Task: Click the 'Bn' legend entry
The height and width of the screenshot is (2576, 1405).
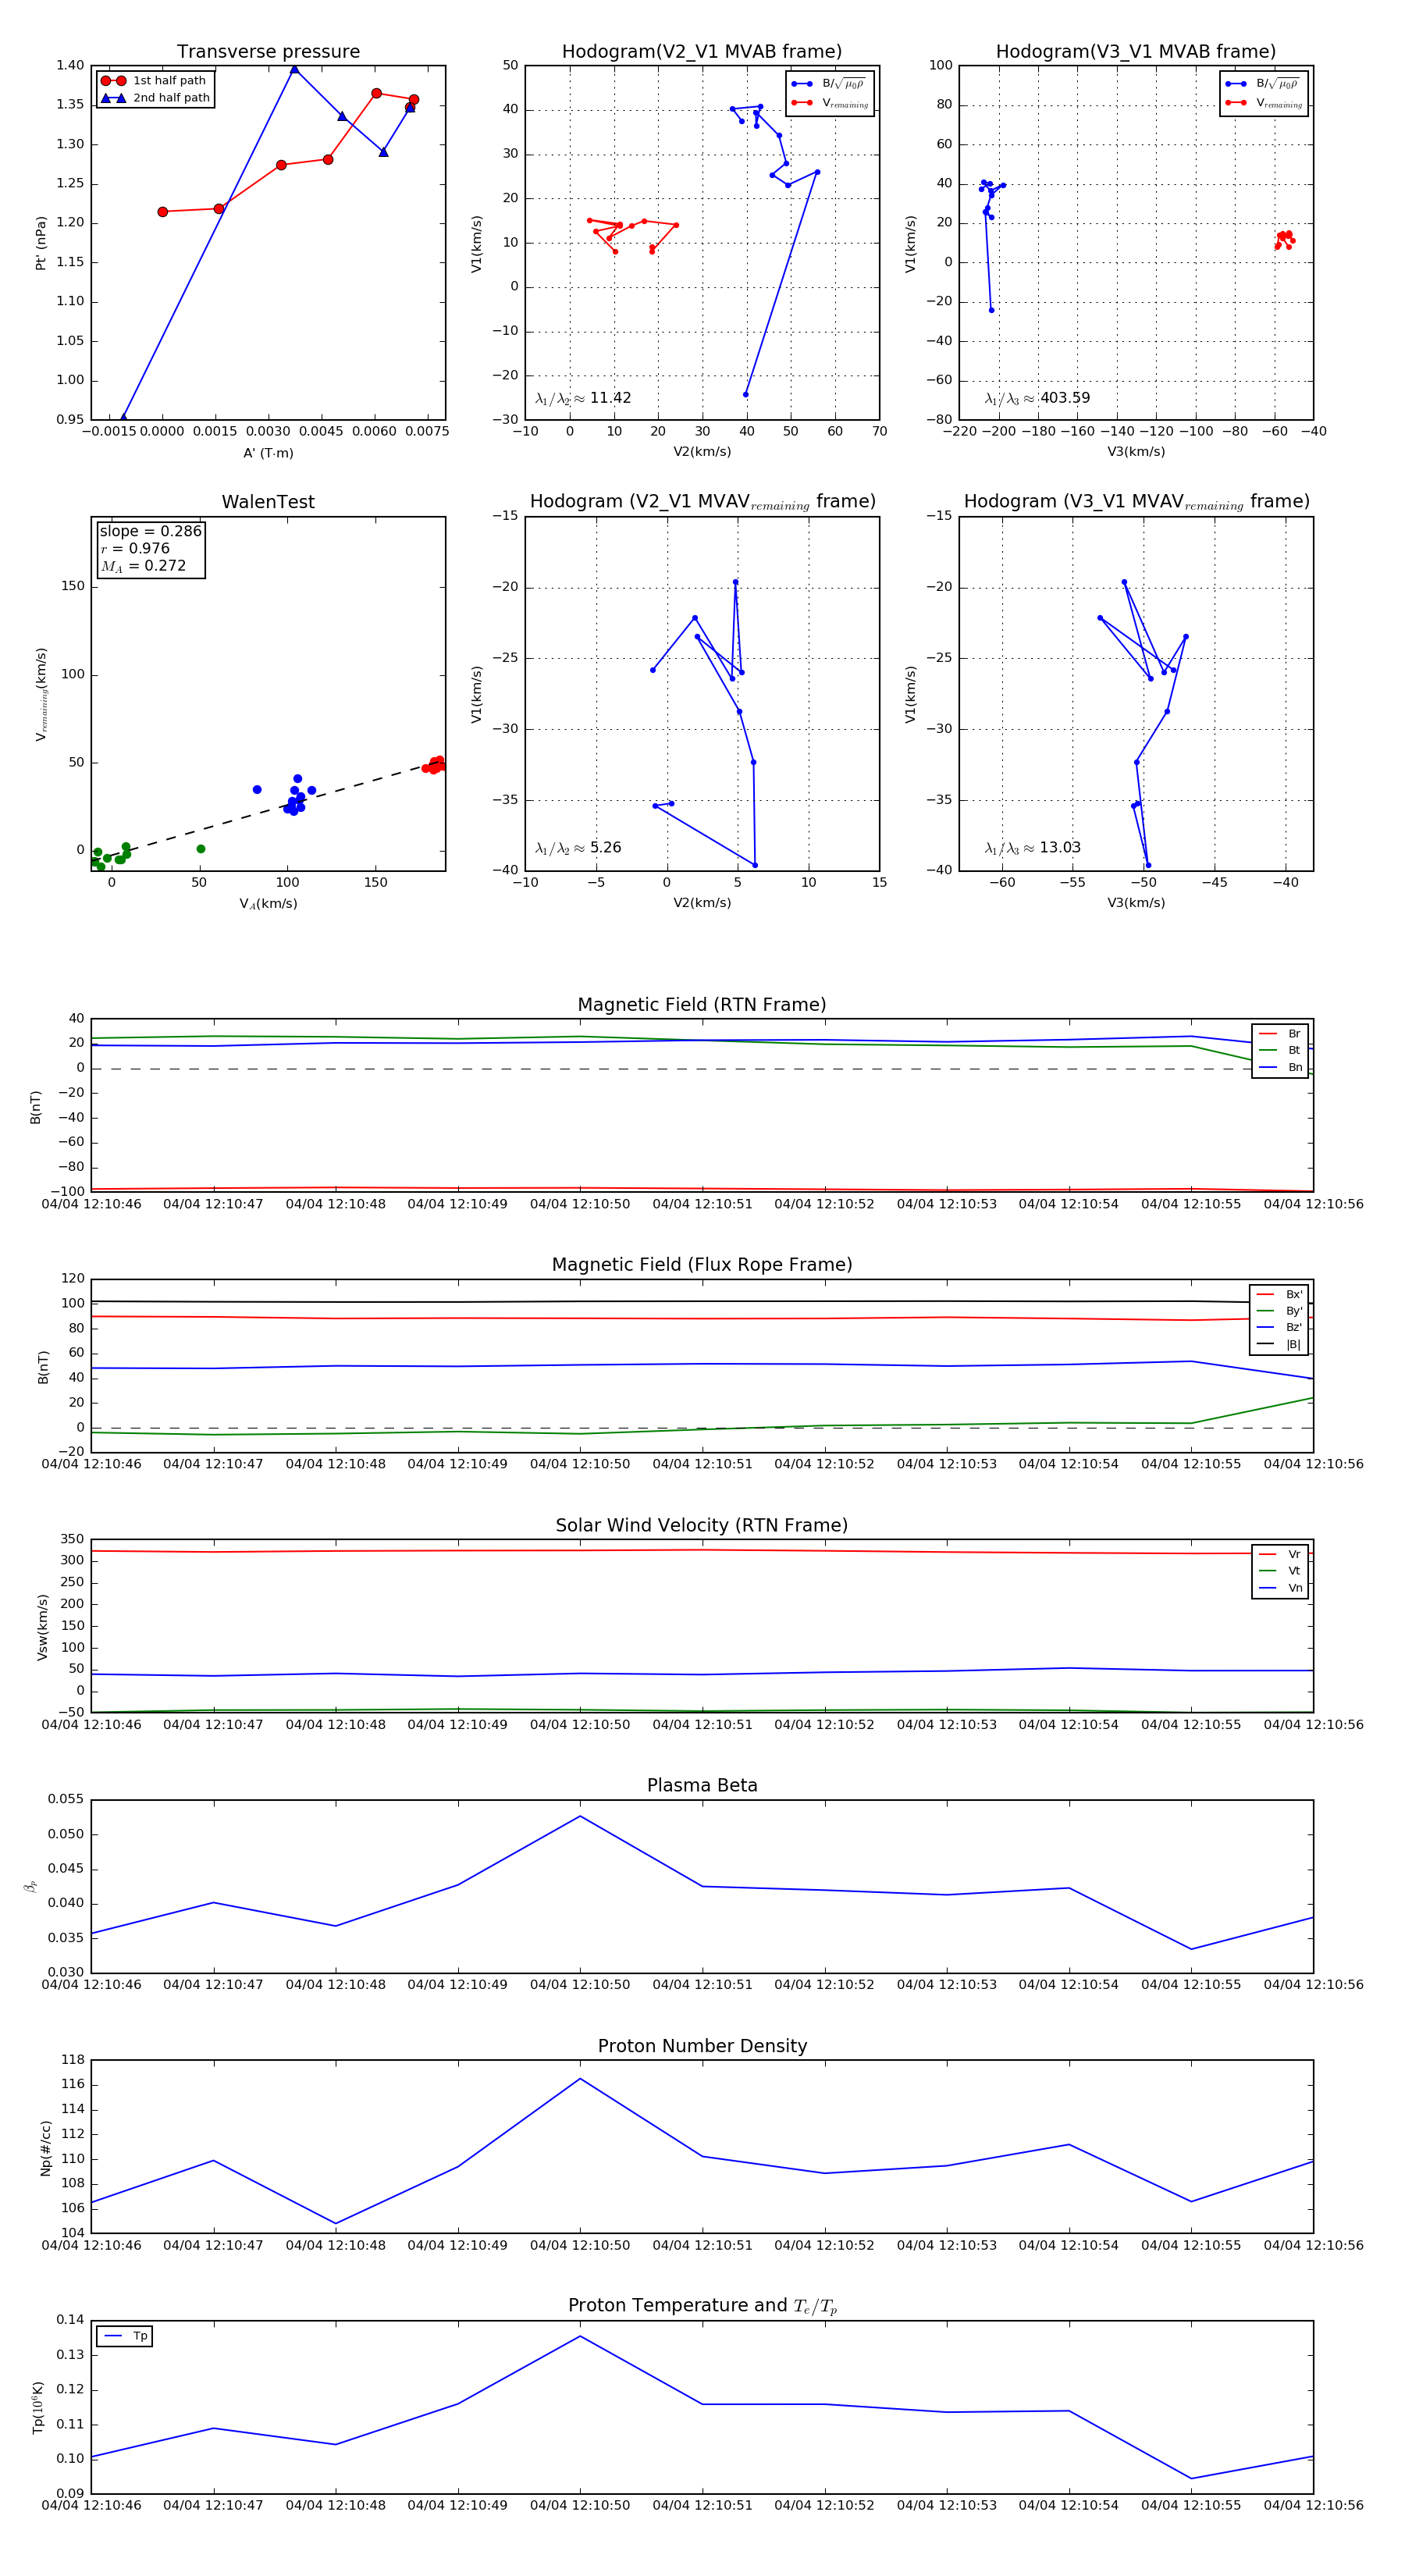Action: click(1280, 1068)
